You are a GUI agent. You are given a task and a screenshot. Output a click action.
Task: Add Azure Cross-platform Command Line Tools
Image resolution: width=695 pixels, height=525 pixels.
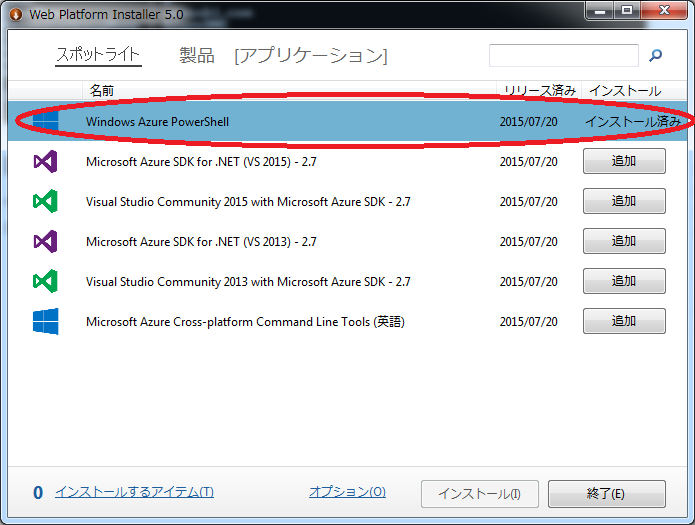pos(624,321)
